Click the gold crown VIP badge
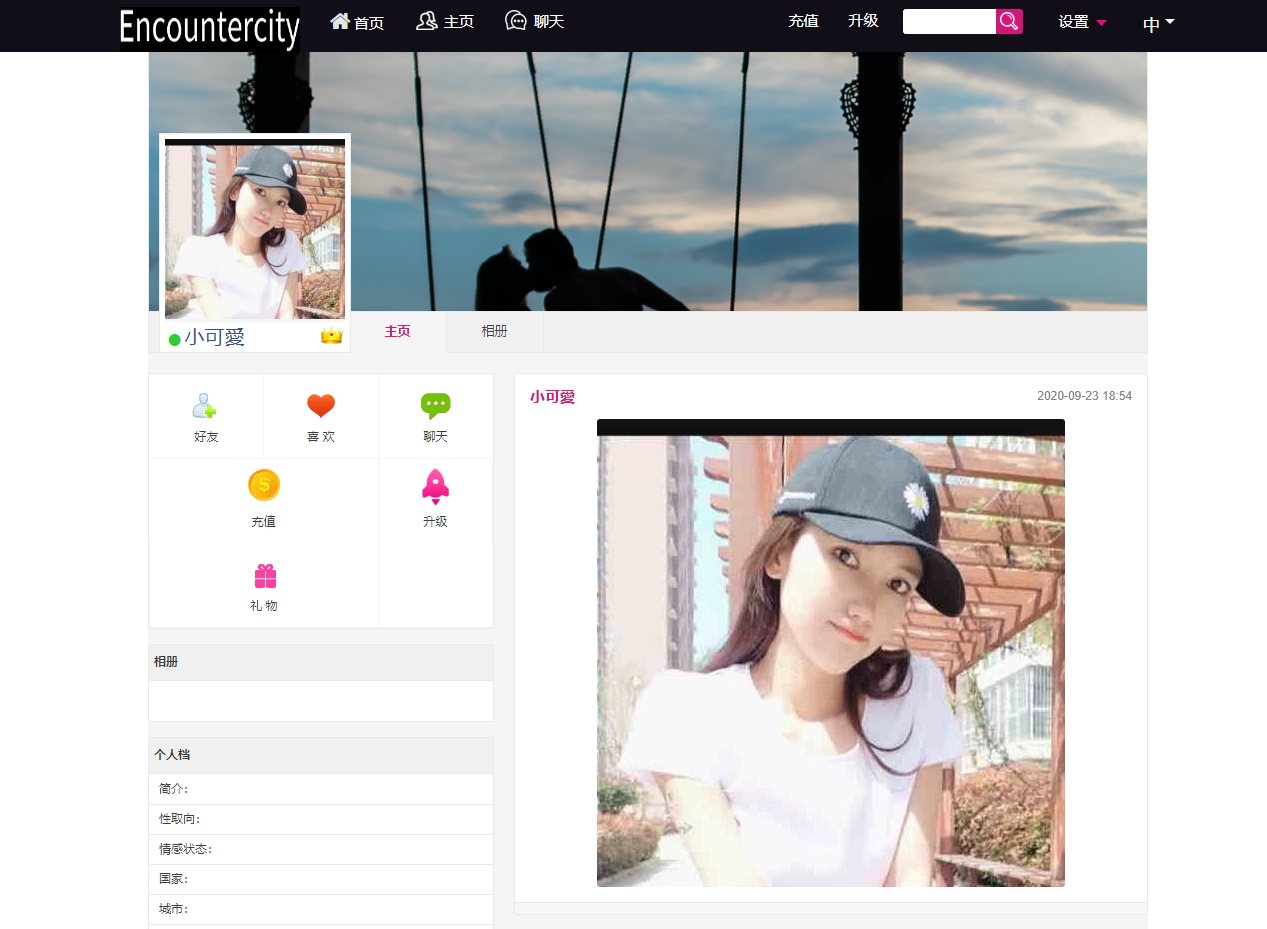Screen dimensions: 1267x929 [x=331, y=336]
